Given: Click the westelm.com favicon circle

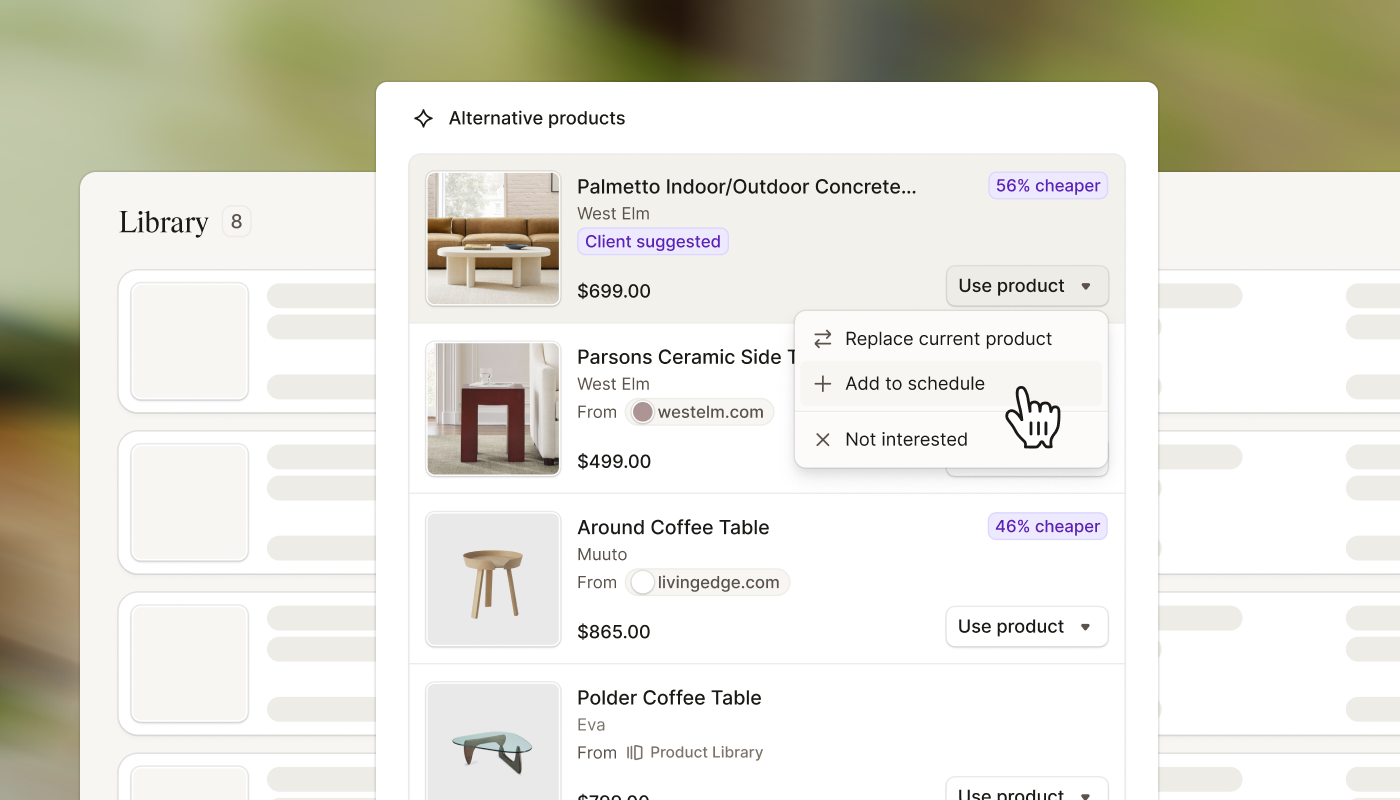Looking at the screenshot, I should [642, 412].
